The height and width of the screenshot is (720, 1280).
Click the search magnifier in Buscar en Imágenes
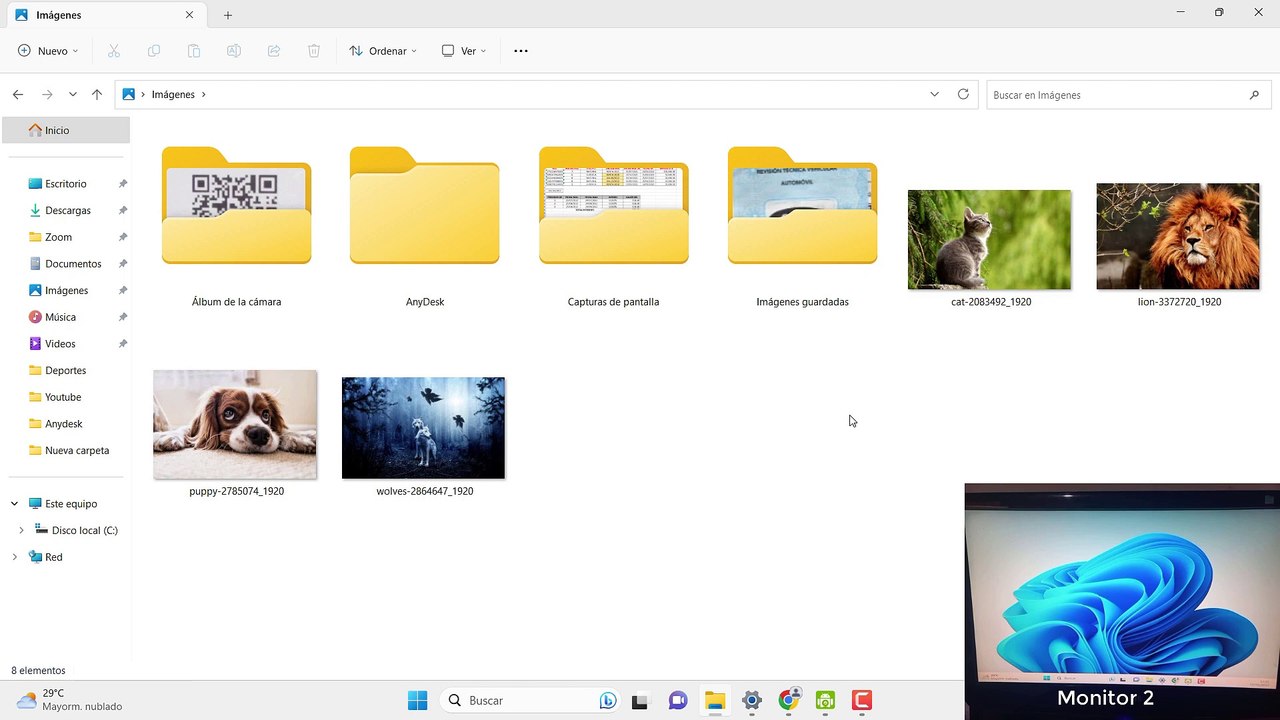[1254, 95]
